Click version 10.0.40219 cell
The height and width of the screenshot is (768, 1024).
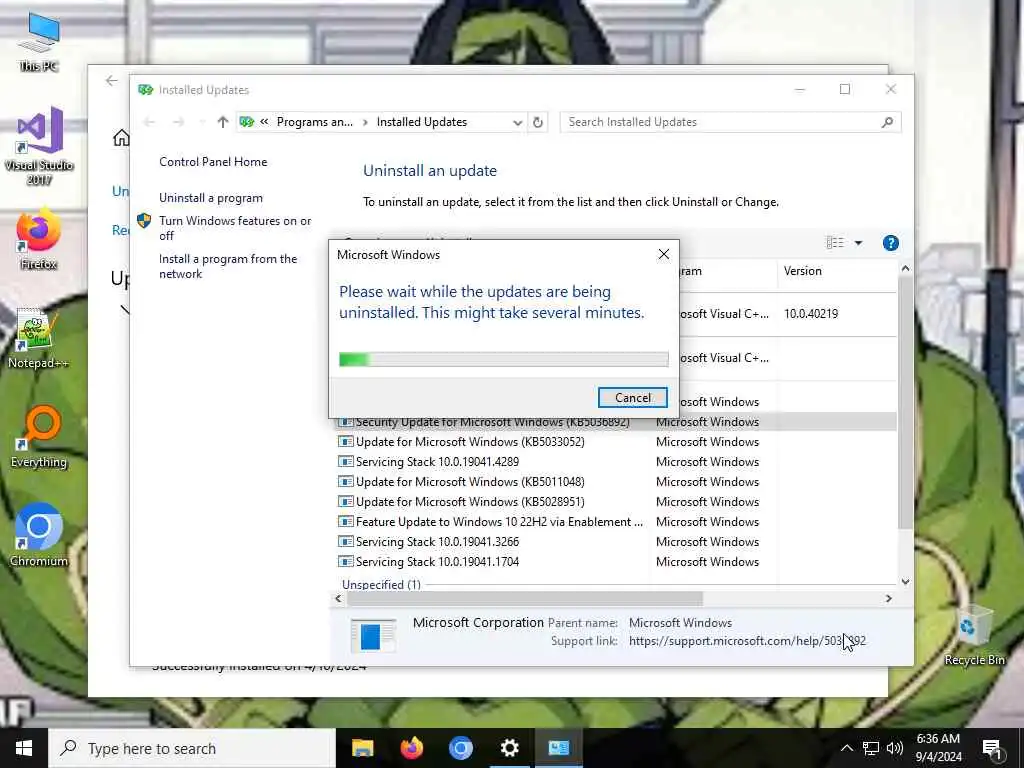tap(810, 313)
